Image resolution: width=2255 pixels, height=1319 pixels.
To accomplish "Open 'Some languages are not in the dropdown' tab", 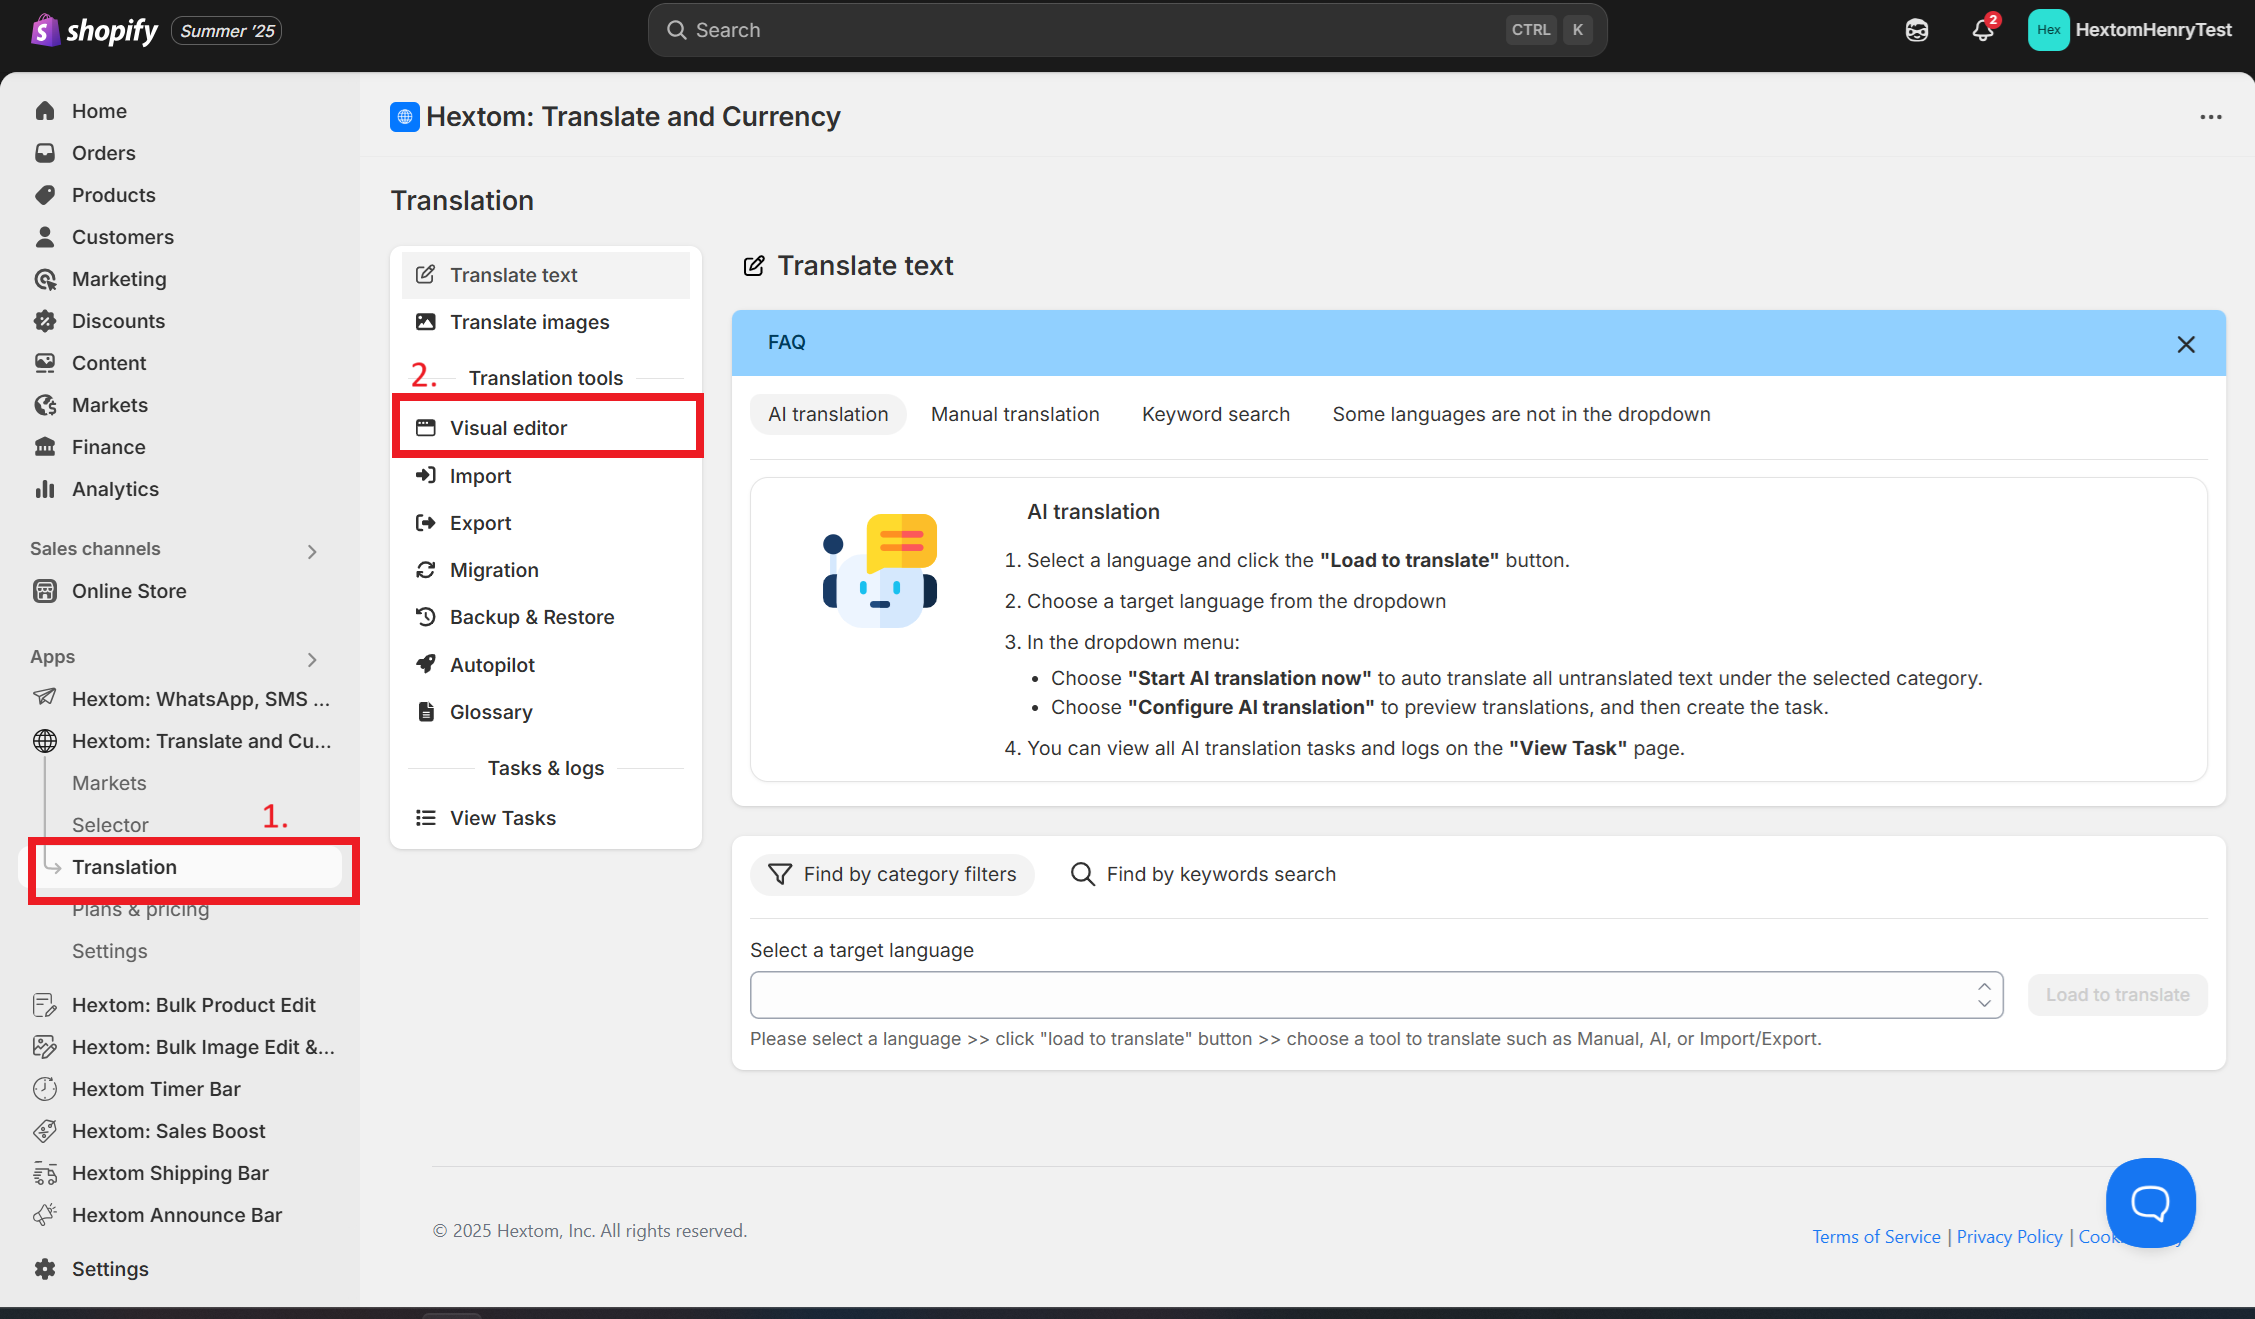I will pyautogui.click(x=1521, y=414).
